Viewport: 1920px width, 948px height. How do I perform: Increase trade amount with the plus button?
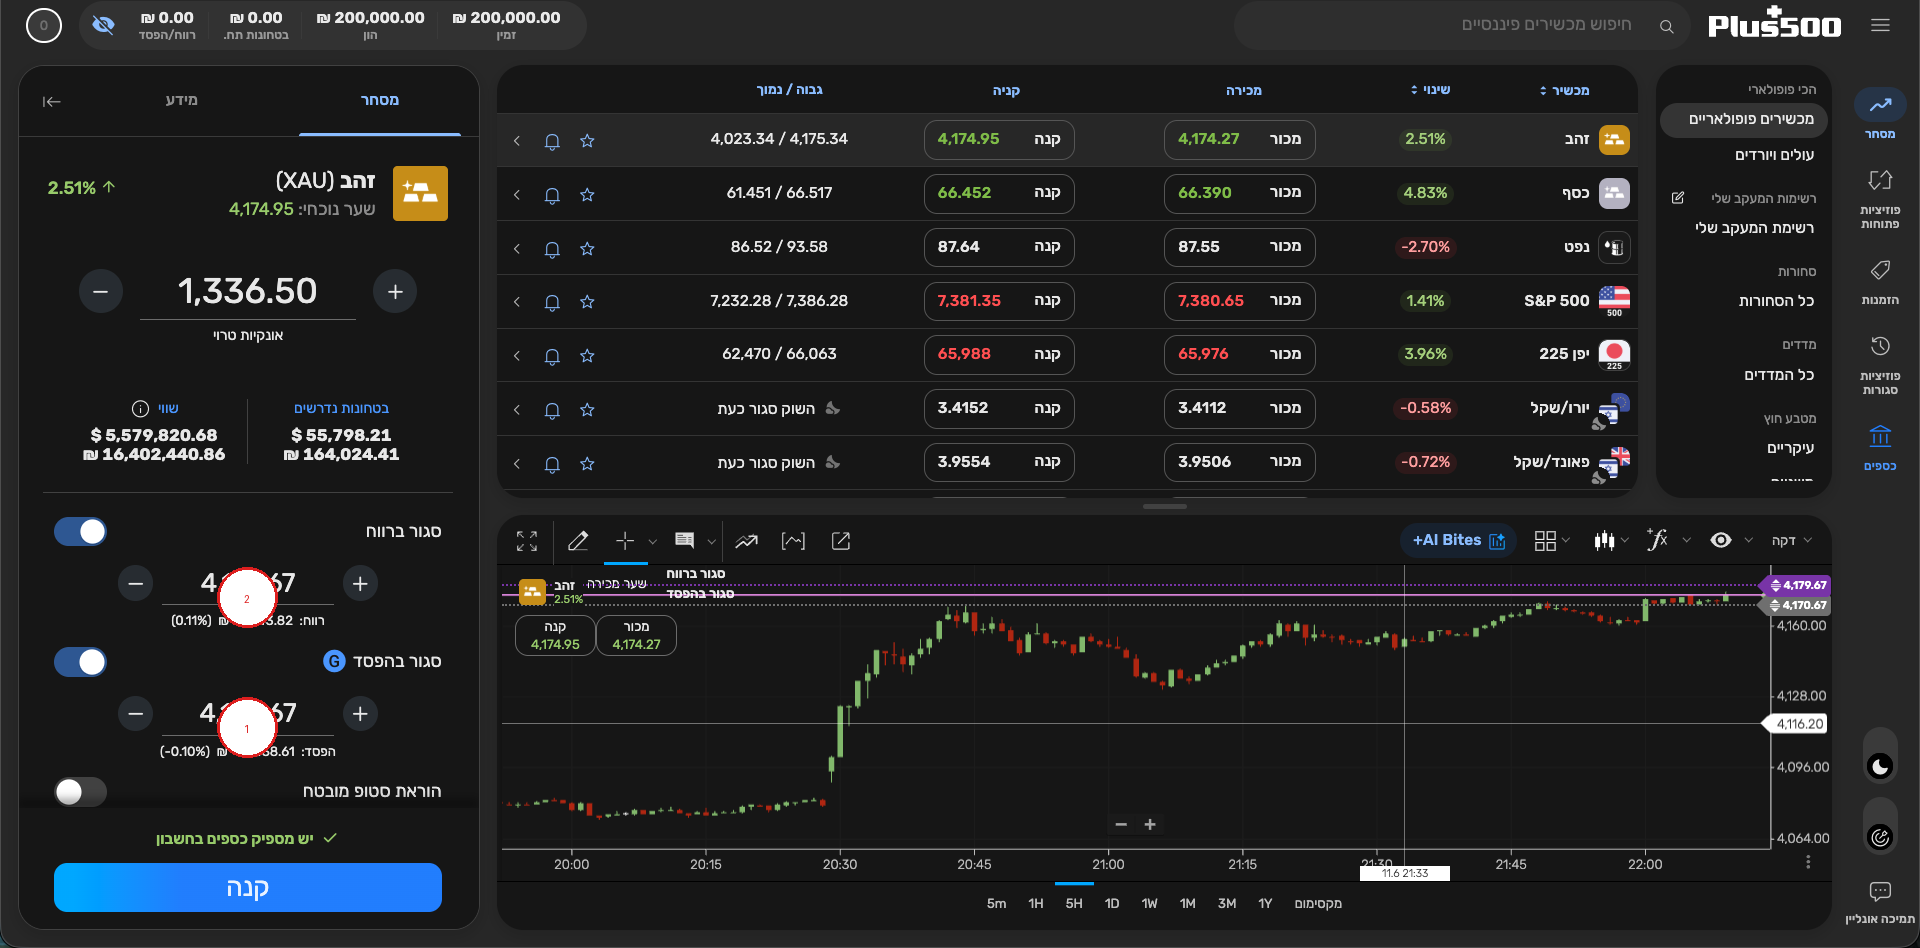(395, 291)
